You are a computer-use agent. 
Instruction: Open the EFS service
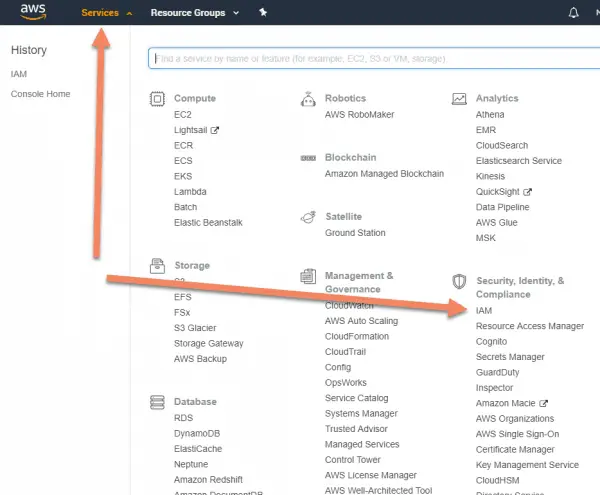pyautogui.click(x=183, y=297)
